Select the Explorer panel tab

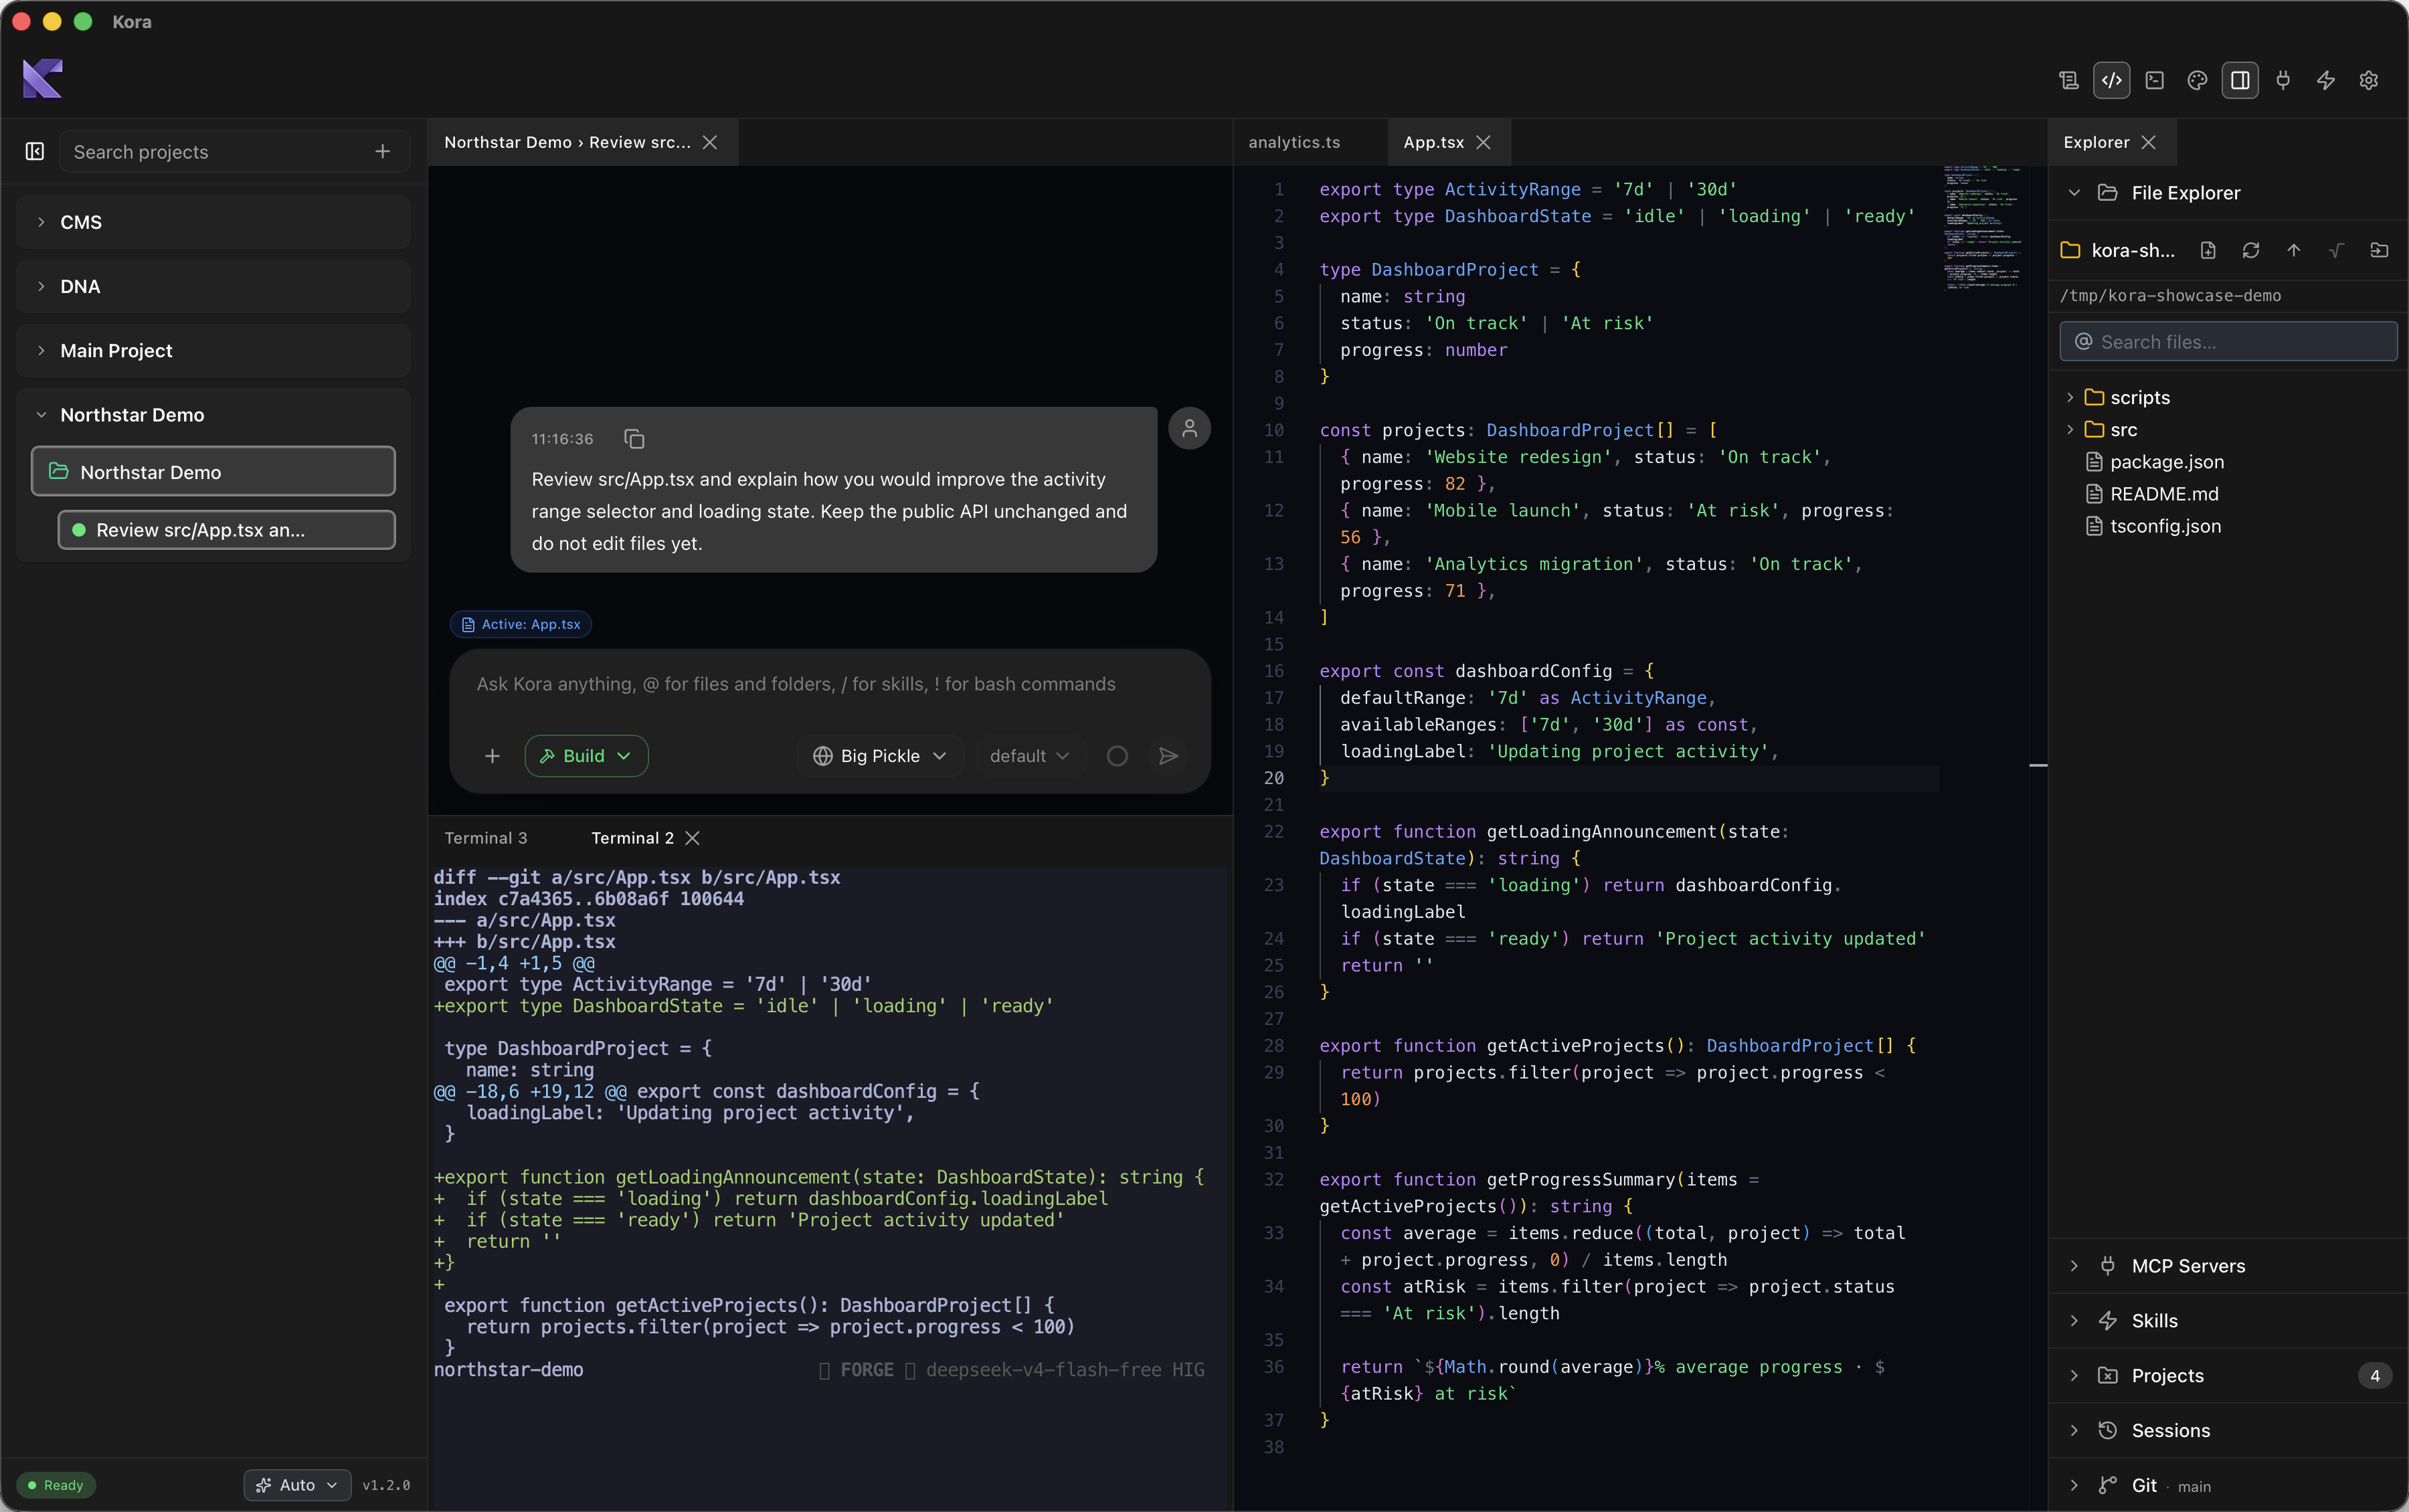(2096, 142)
